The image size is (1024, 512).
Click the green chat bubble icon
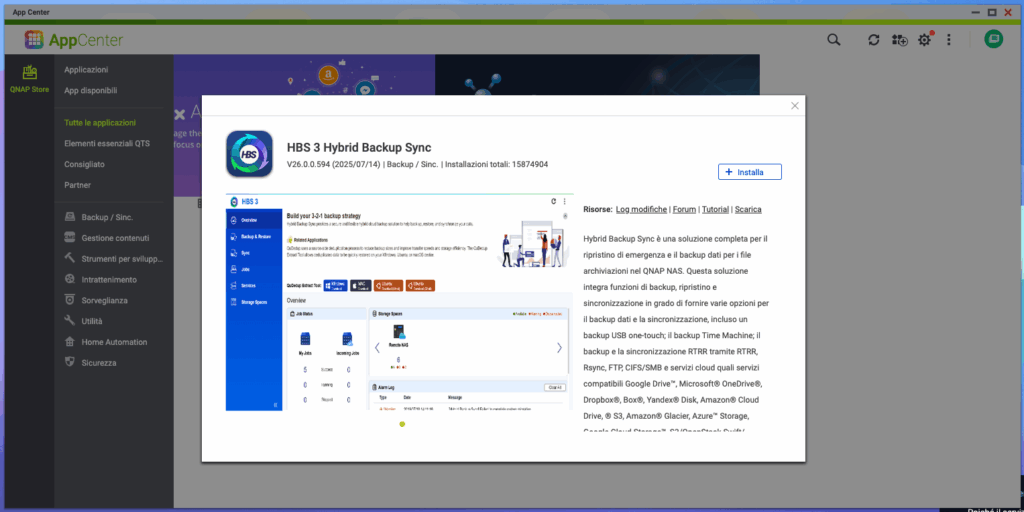click(993, 40)
